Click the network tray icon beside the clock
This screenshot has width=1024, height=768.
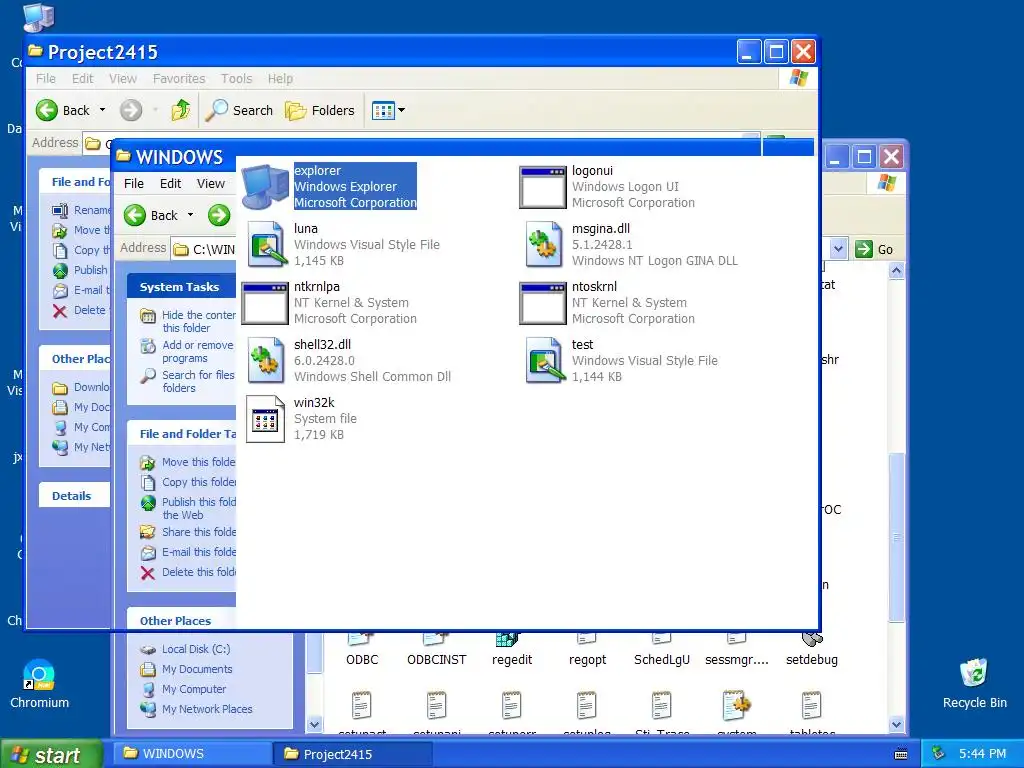tap(938, 753)
